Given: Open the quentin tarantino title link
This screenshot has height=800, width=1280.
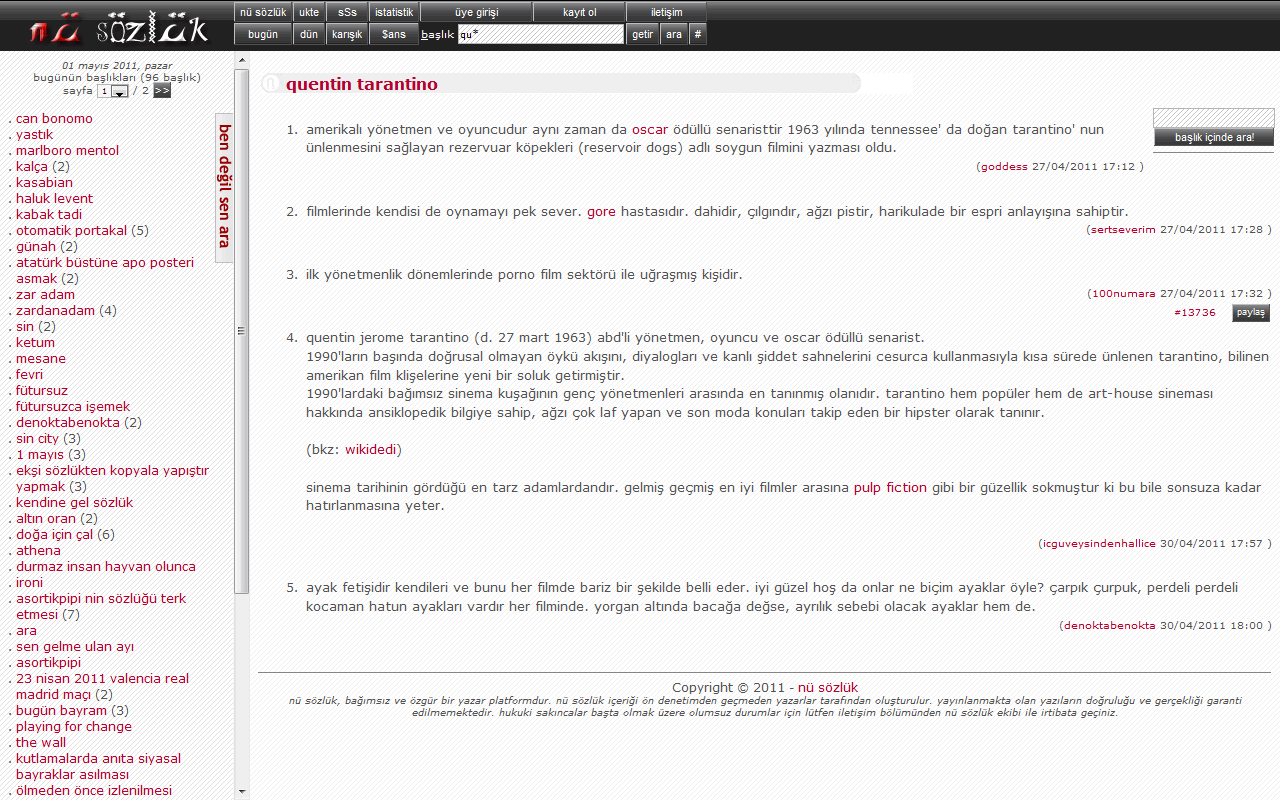Looking at the screenshot, I should tap(362, 84).
